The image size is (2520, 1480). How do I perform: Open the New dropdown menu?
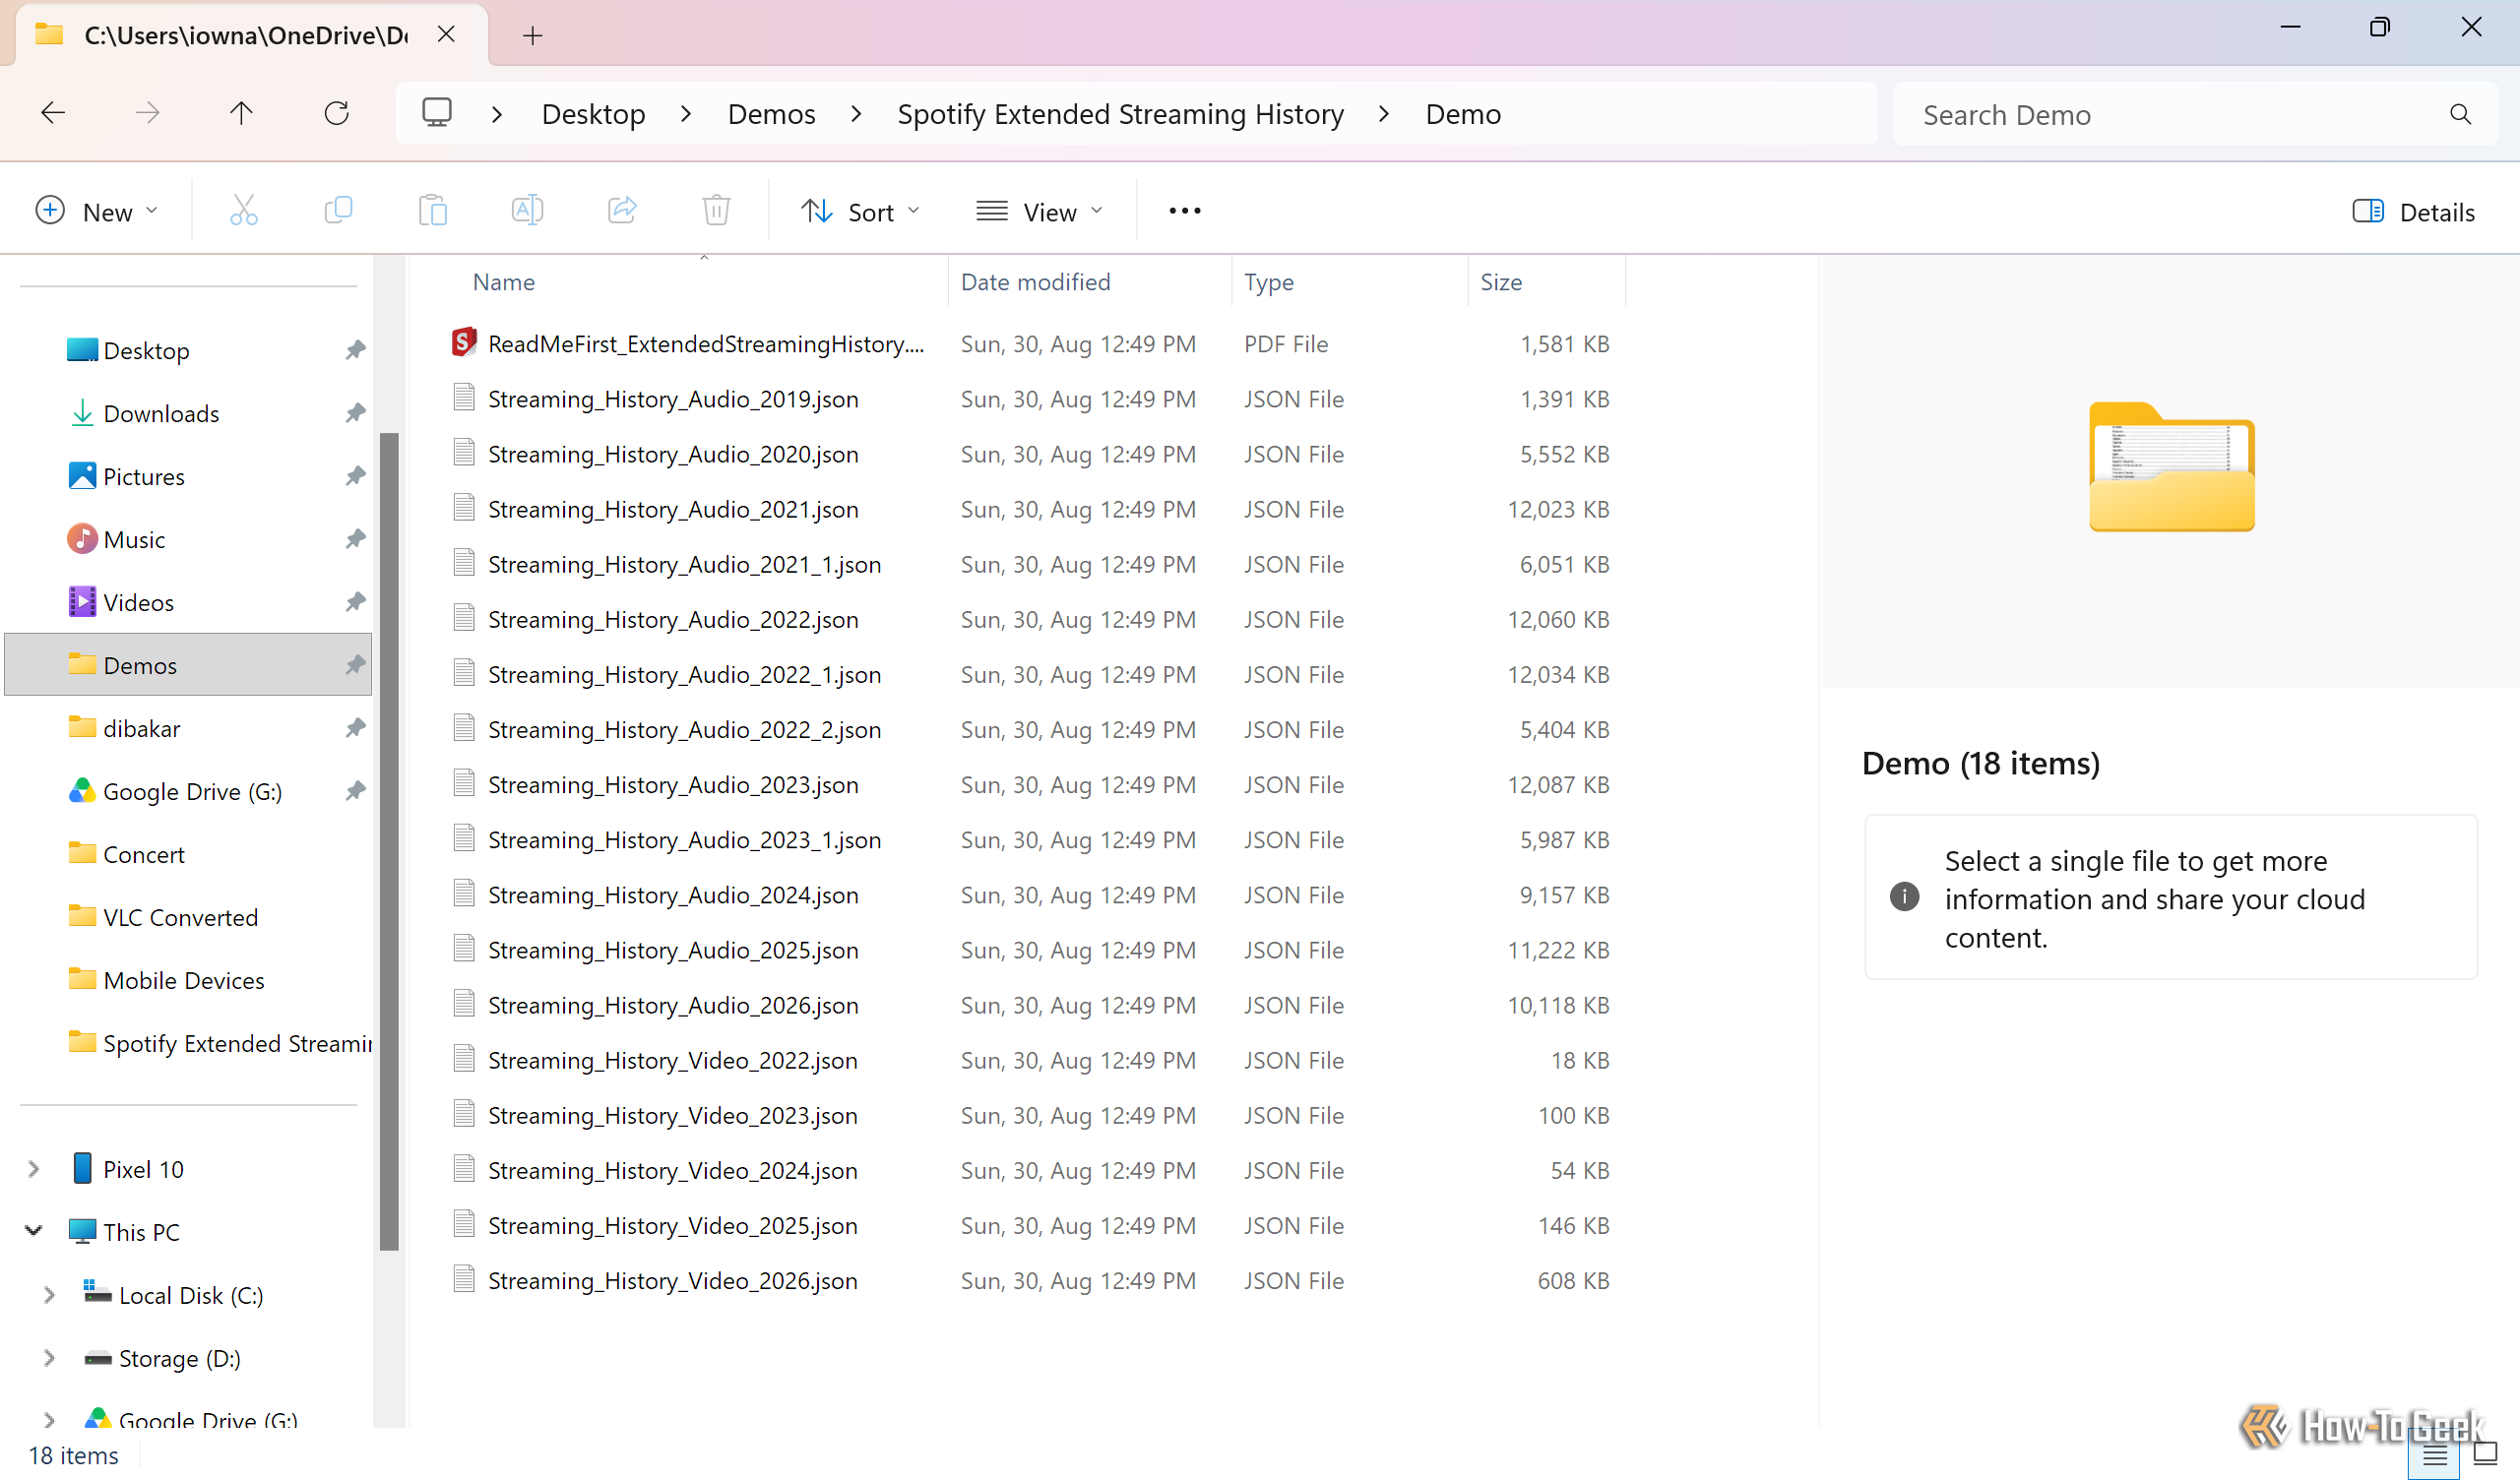96,211
